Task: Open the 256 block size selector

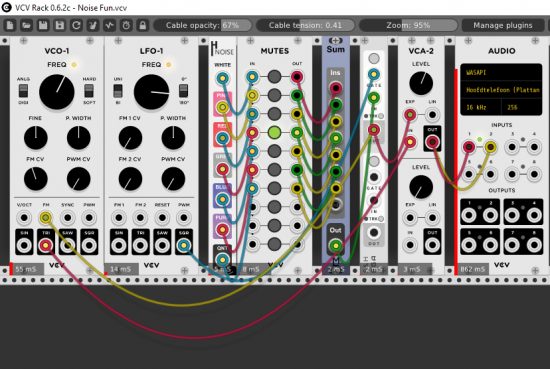Action: coord(522,107)
